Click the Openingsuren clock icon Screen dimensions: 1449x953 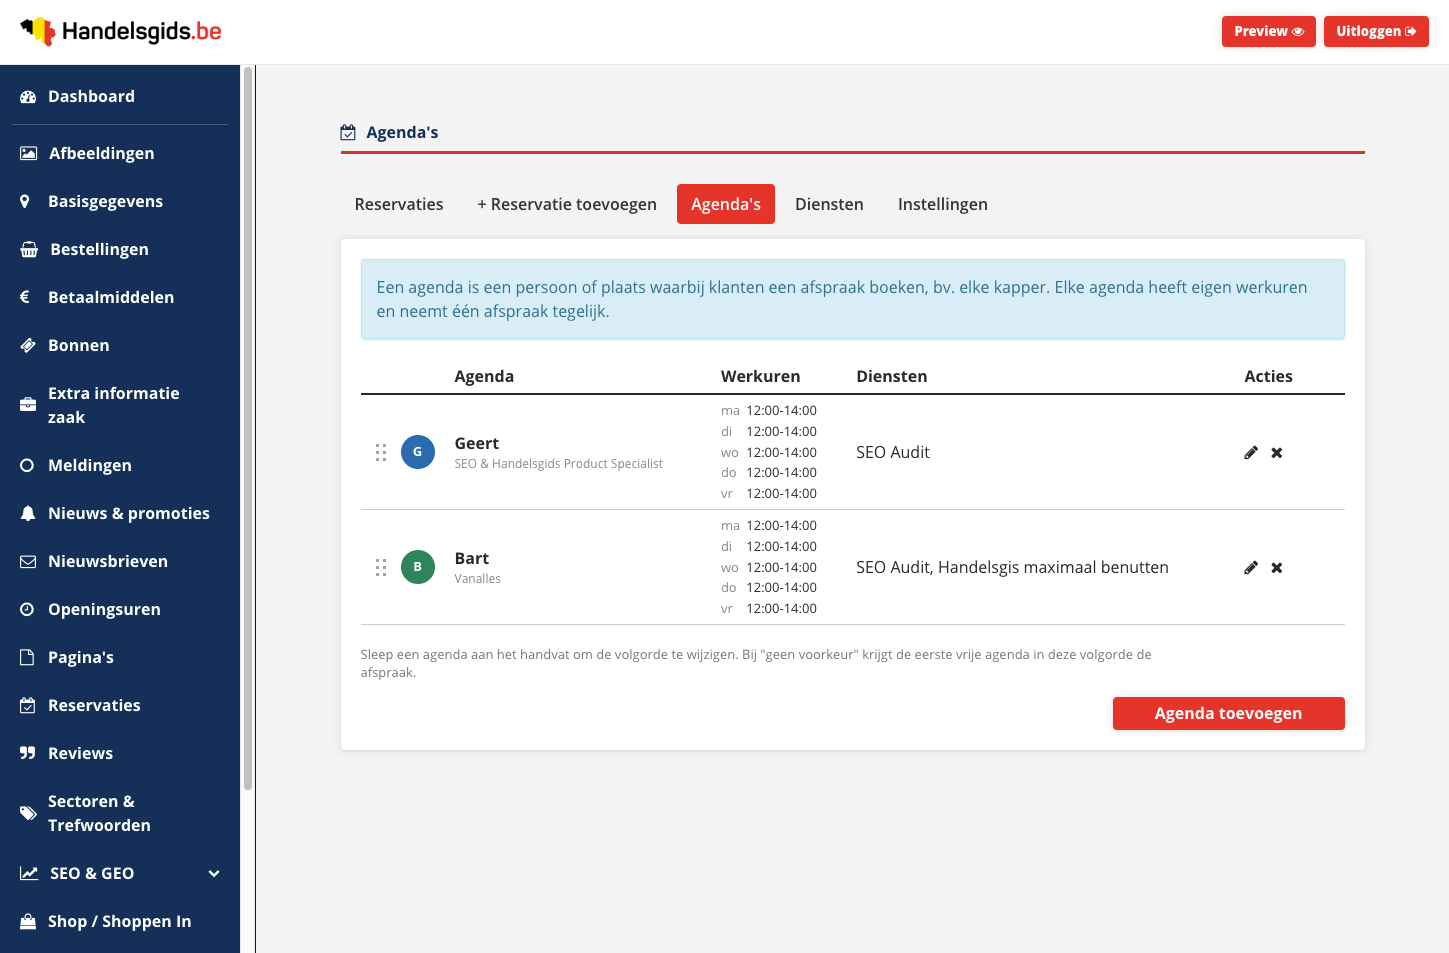[x=27, y=609]
